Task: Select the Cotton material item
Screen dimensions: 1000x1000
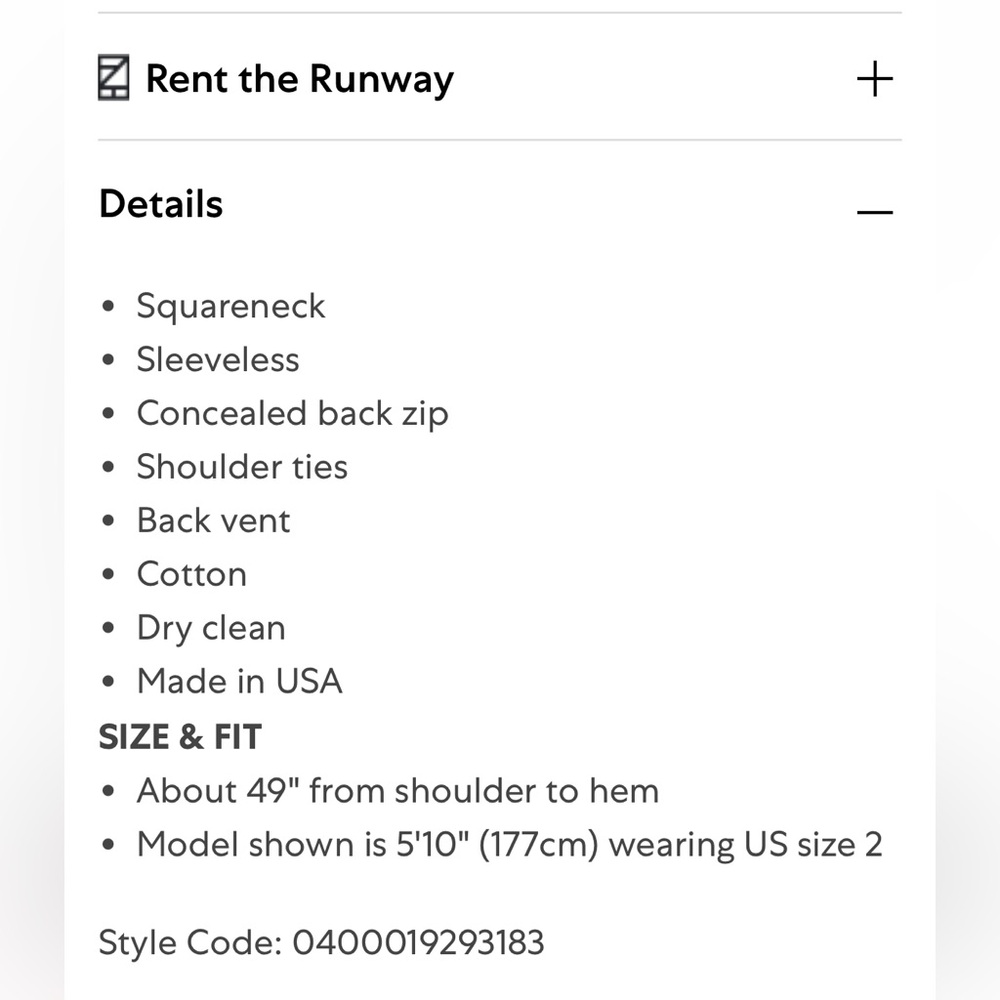Action: coord(191,575)
